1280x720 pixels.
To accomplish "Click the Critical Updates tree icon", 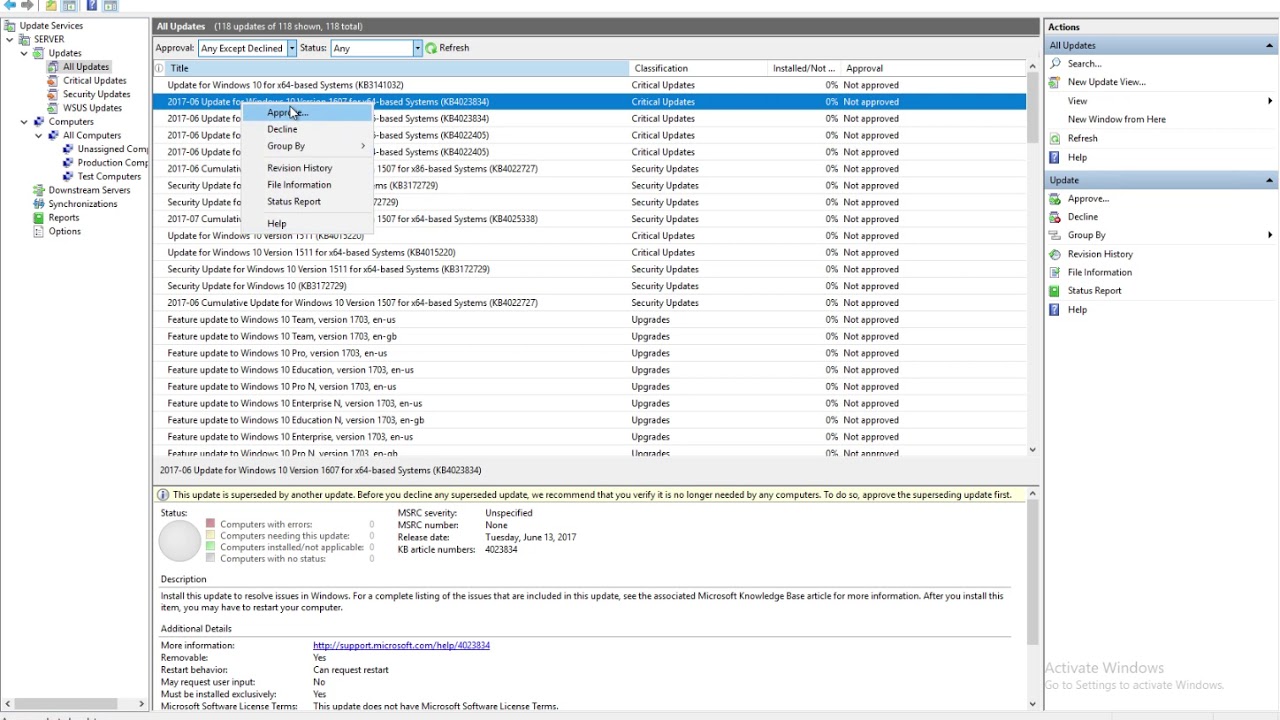I will (53, 81).
